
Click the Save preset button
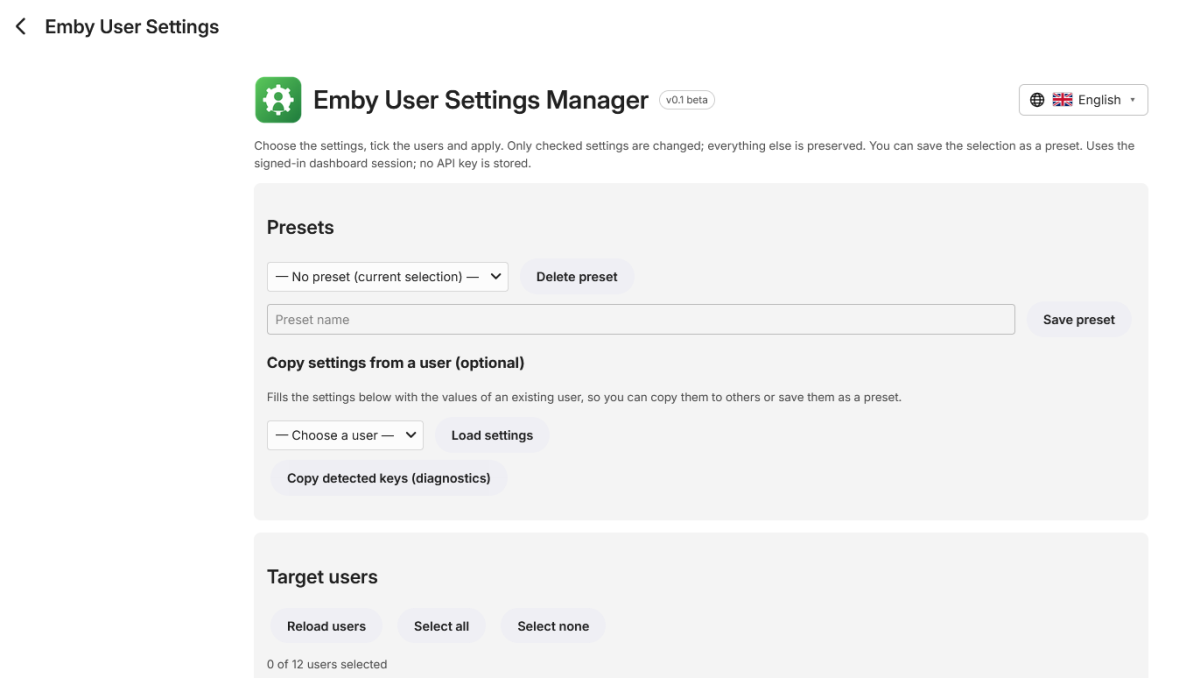pyautogui.click(x=1079, y=320)
